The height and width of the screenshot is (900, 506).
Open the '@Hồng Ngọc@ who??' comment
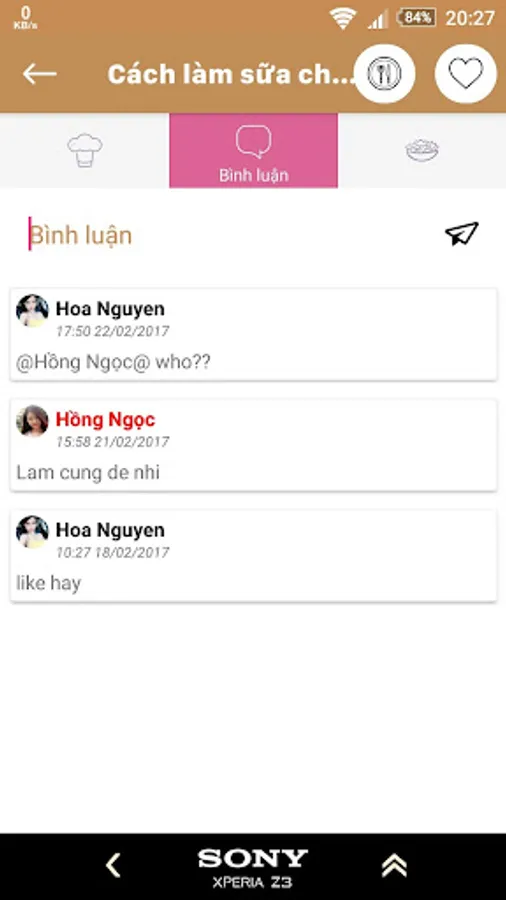click(x=114, y=362)
